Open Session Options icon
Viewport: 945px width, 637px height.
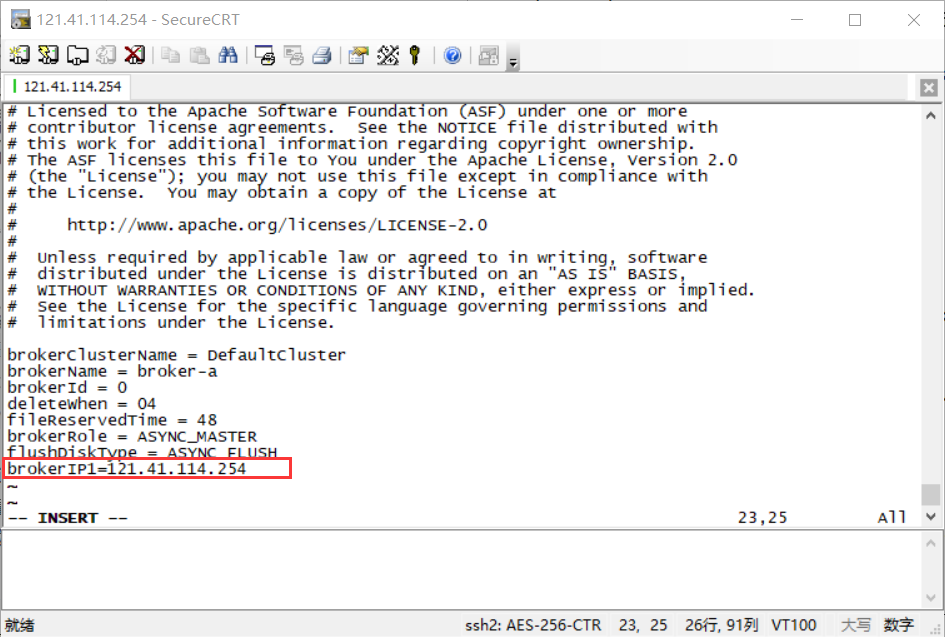click(x=358, y=55)
